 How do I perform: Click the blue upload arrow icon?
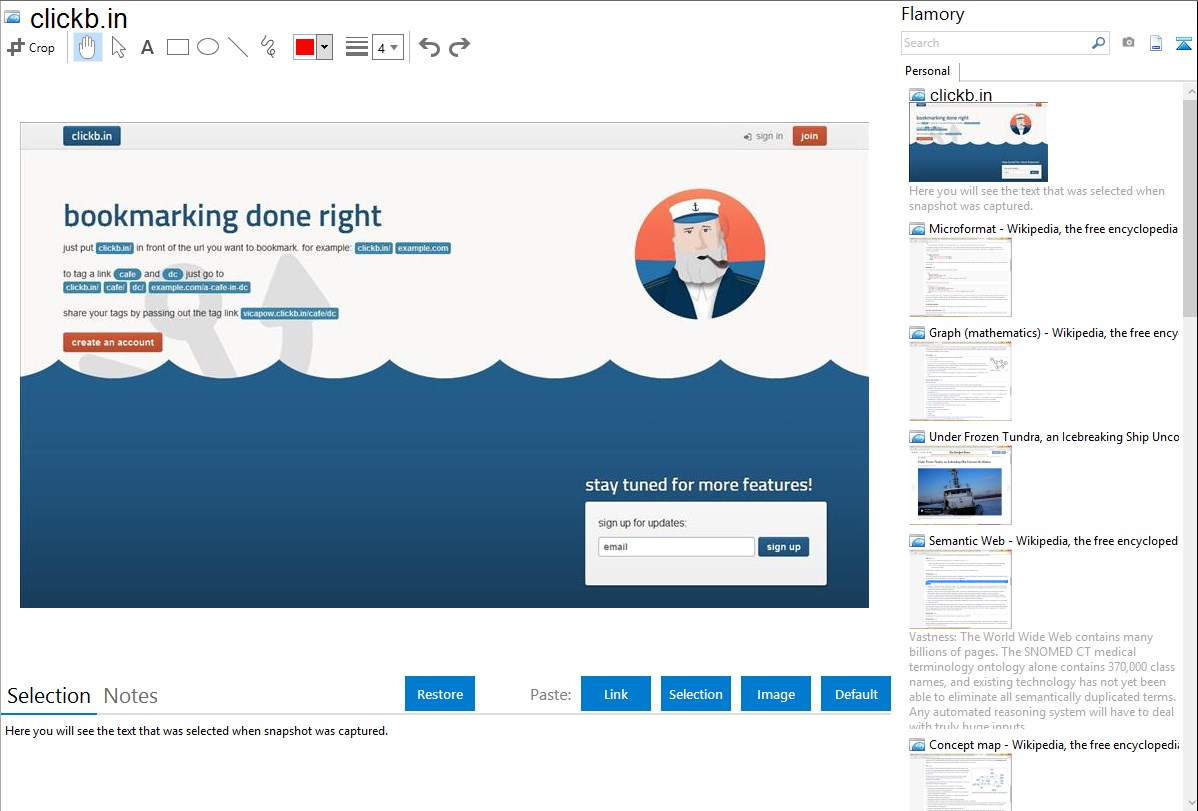1183,43
